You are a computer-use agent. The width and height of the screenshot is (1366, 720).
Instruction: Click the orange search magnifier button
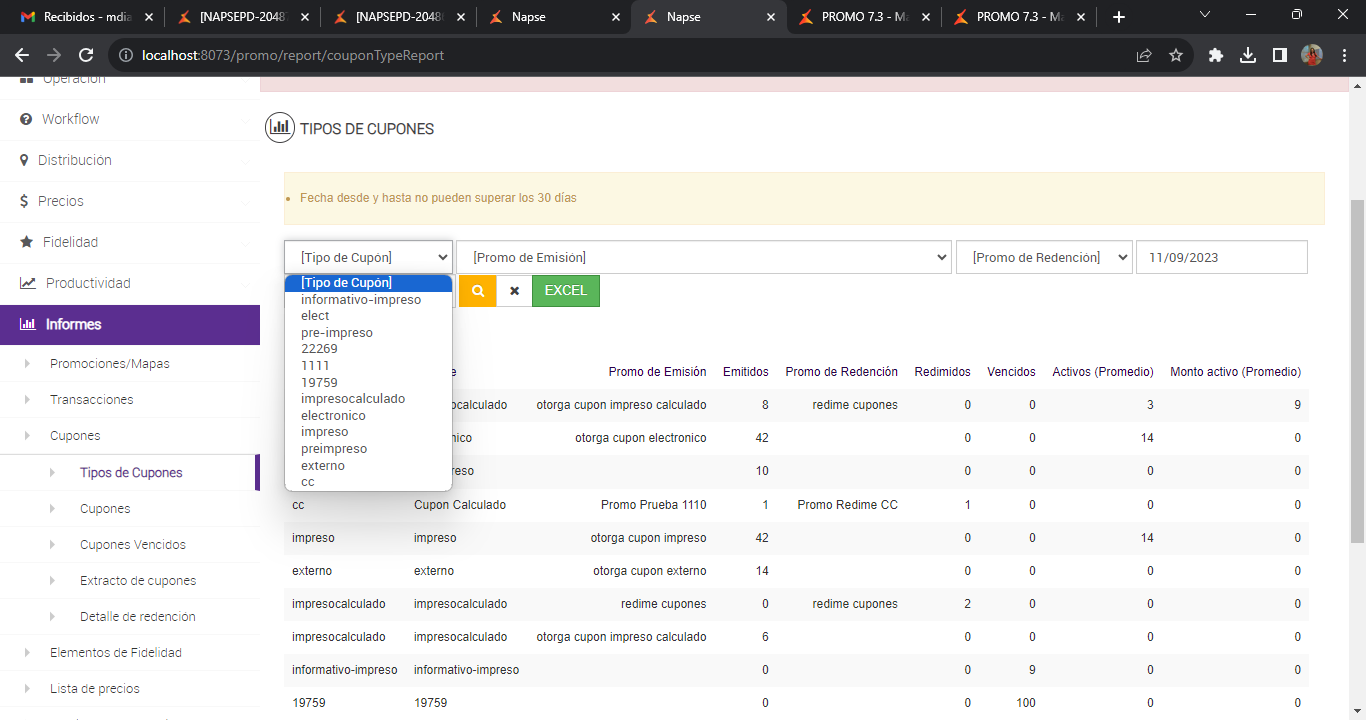pos(478,291)
